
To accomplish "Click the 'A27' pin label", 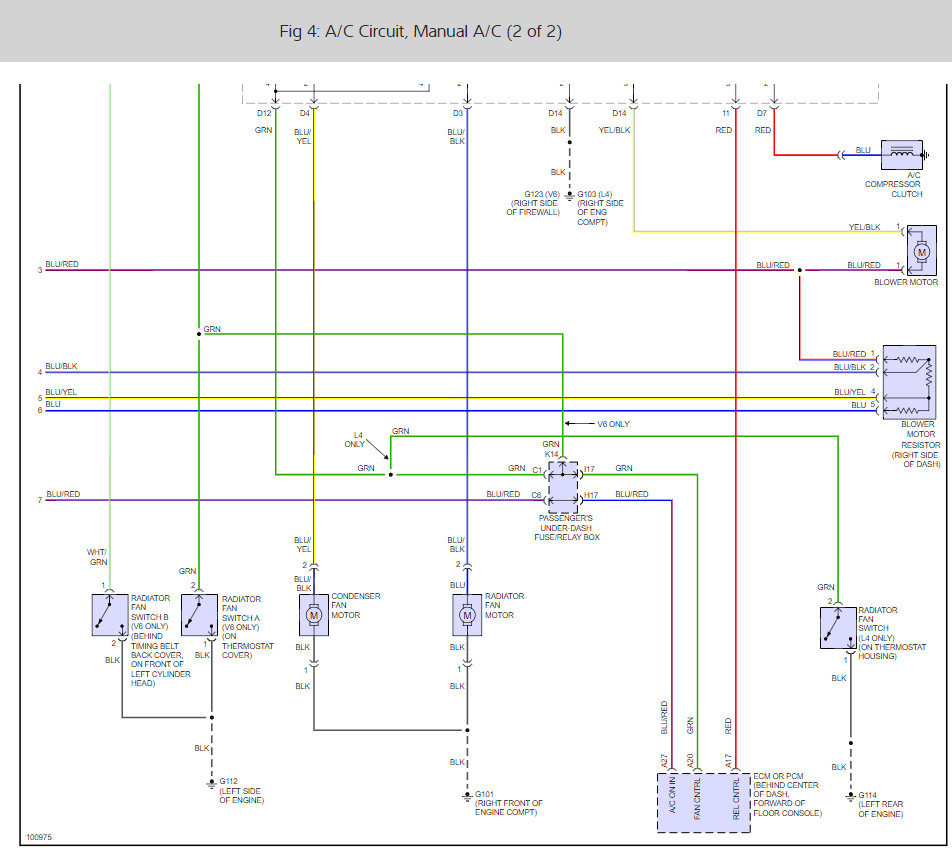I will click(664, 761).
